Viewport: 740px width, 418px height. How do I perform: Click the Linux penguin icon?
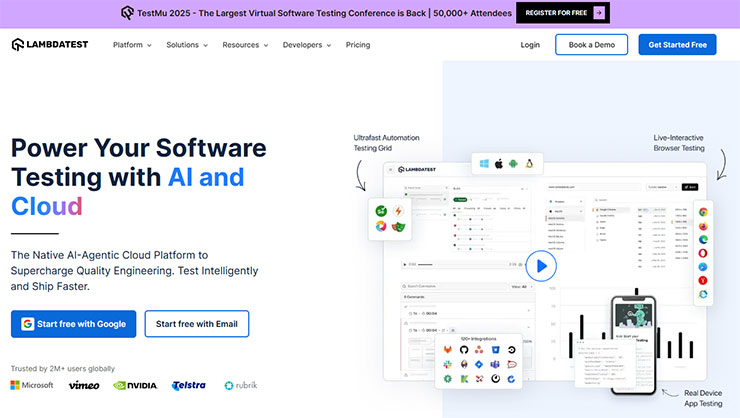(x=529, y=164)
